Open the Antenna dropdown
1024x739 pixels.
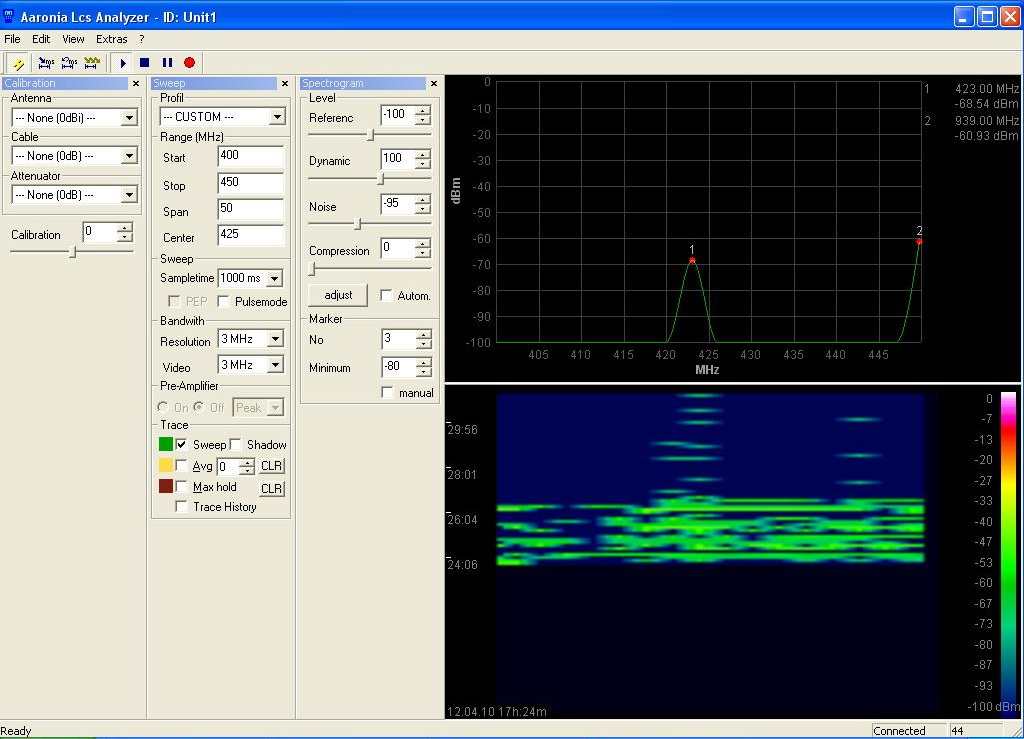pos(129,118)
